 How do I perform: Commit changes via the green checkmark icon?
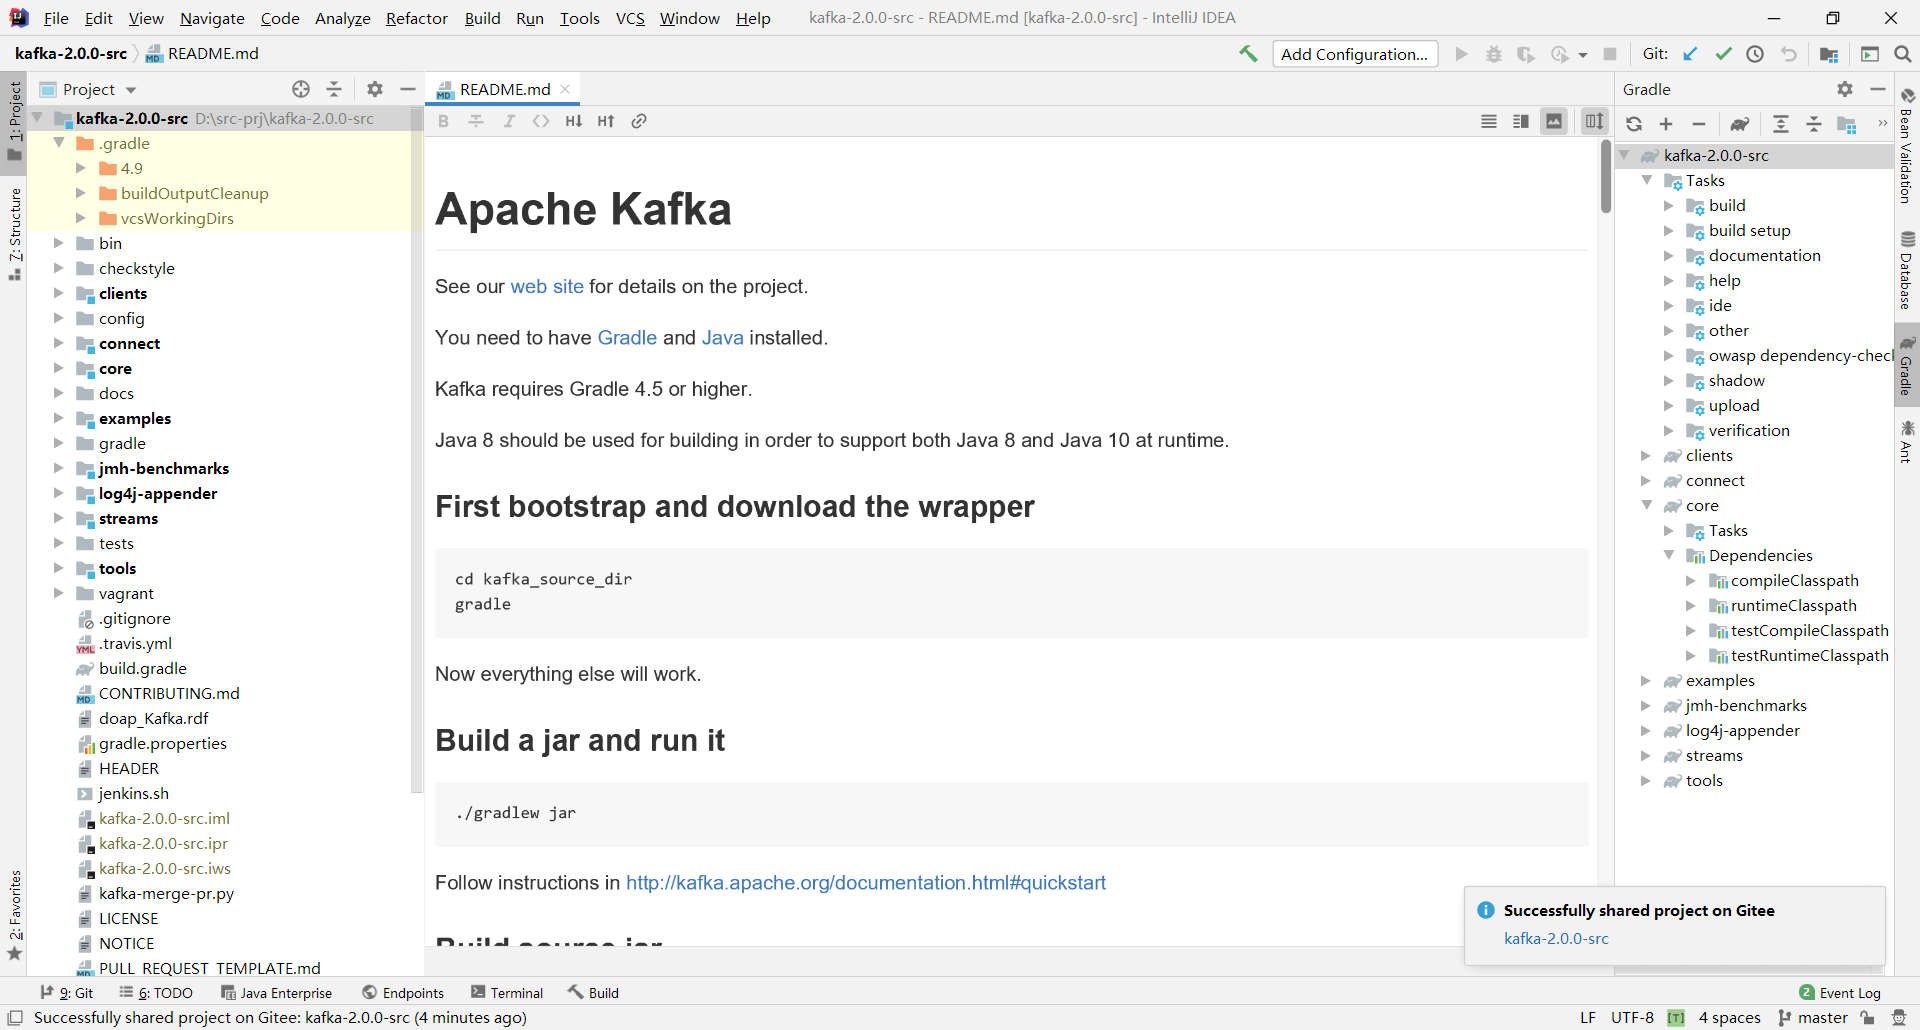pyautogui.click(x=1723, y=54)
